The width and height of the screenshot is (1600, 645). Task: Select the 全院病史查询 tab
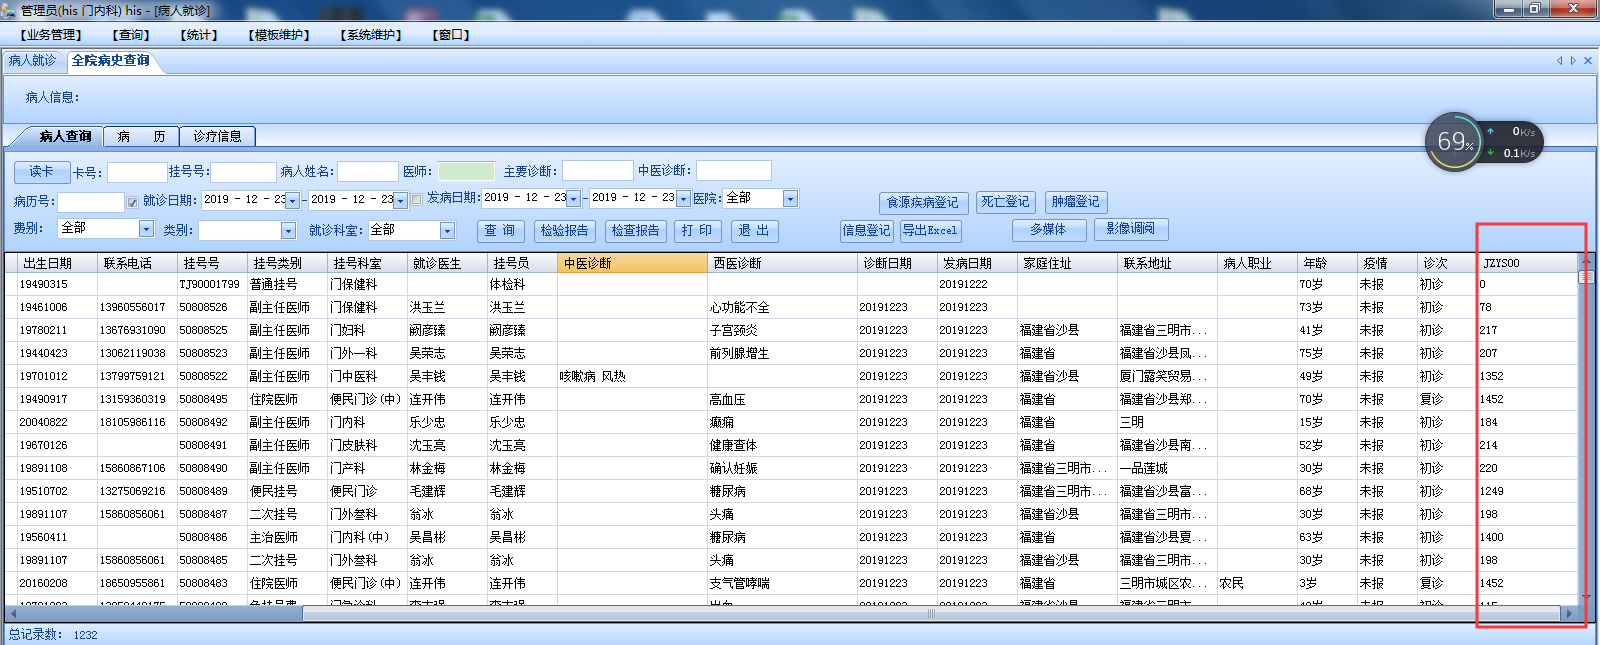(x=111, y=61)
